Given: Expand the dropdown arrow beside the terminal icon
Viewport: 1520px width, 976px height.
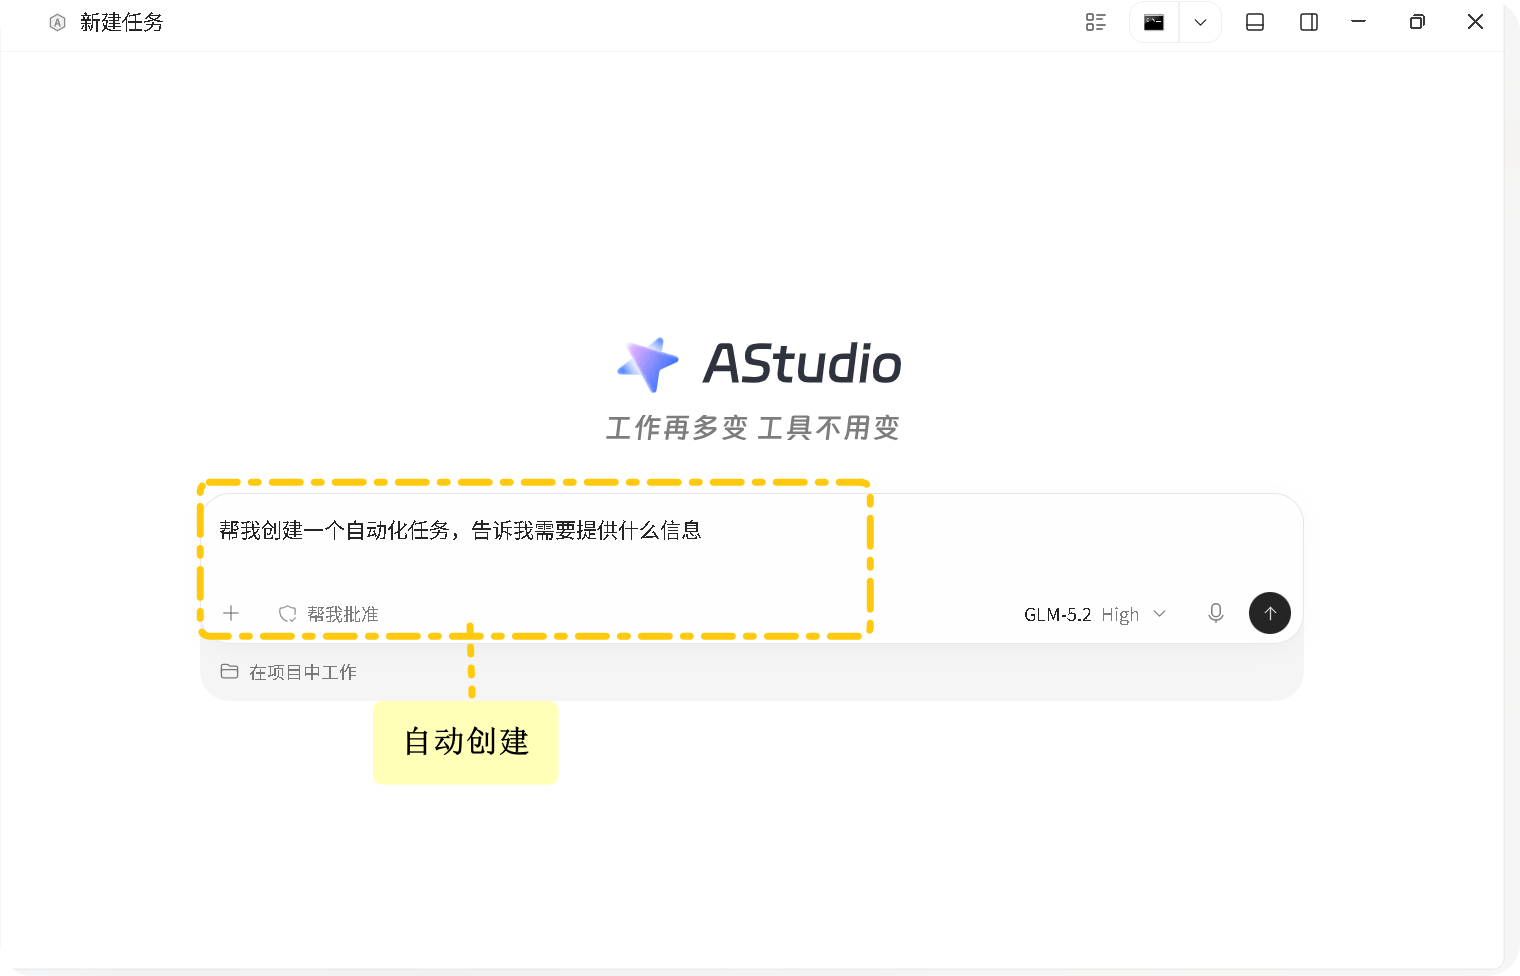Looking at the screenshot, I should pyautogui.click(x=1201, y=22).
